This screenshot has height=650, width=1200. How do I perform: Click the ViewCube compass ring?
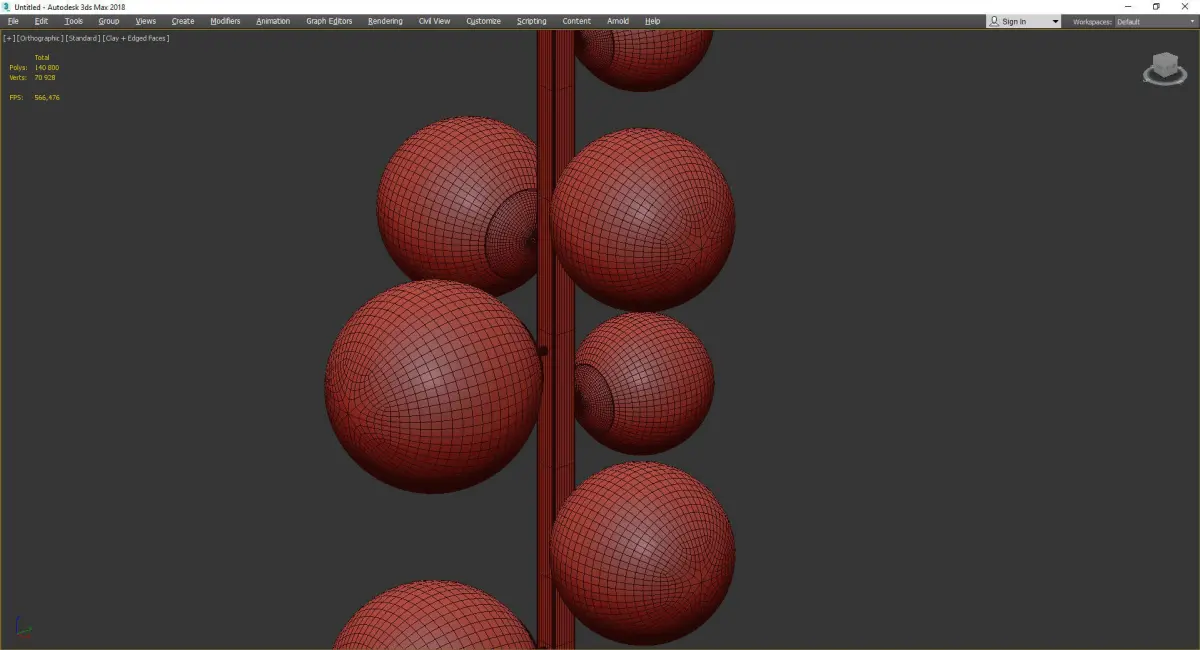tap(1165, 81)
